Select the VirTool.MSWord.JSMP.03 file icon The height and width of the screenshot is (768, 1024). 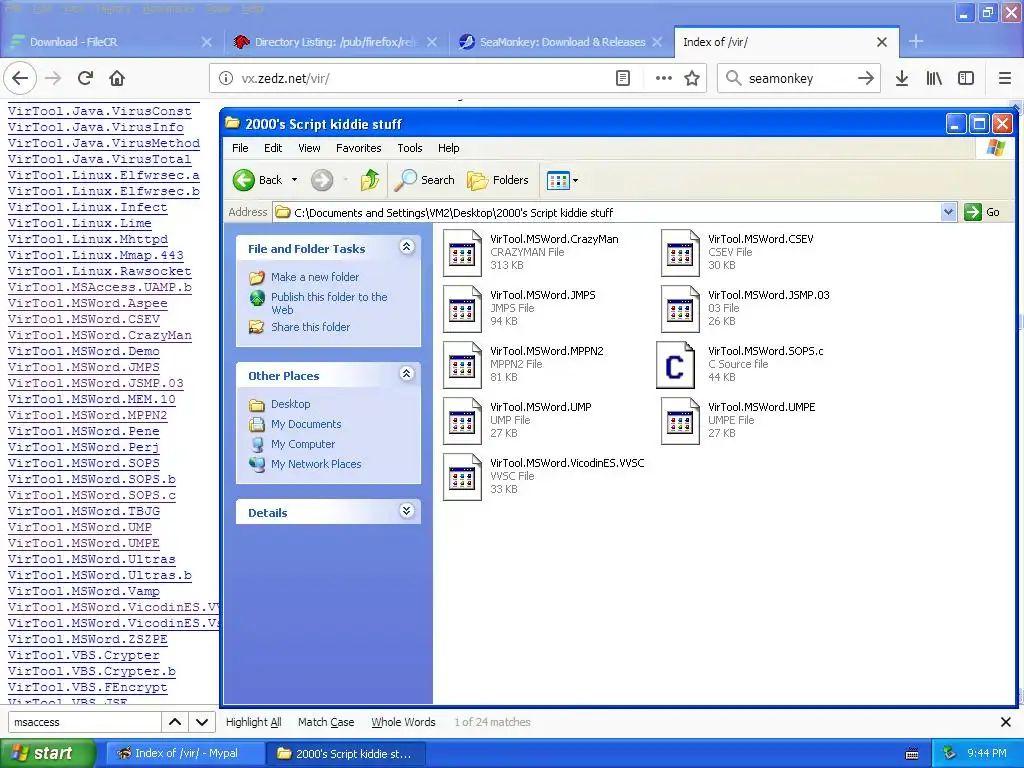pyautogui.click(x=680, y=309)
